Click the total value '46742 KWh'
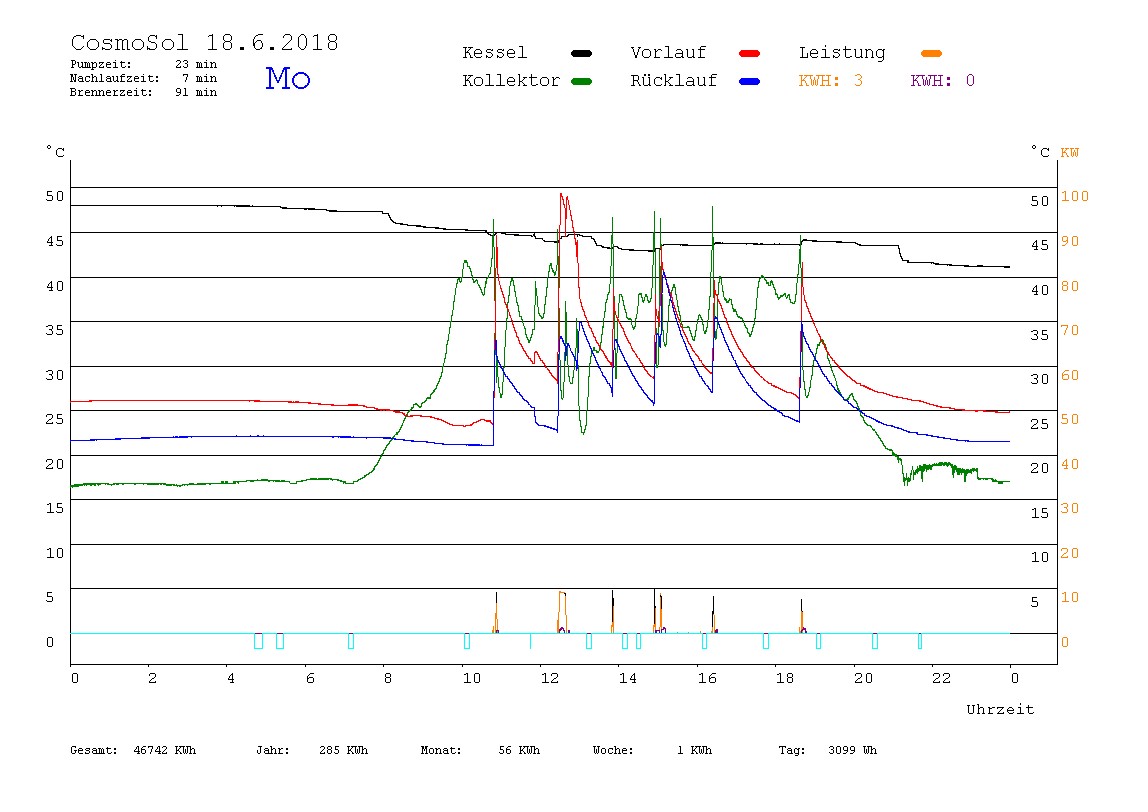Screen dimensions: 1148x812 click(165, 750)
